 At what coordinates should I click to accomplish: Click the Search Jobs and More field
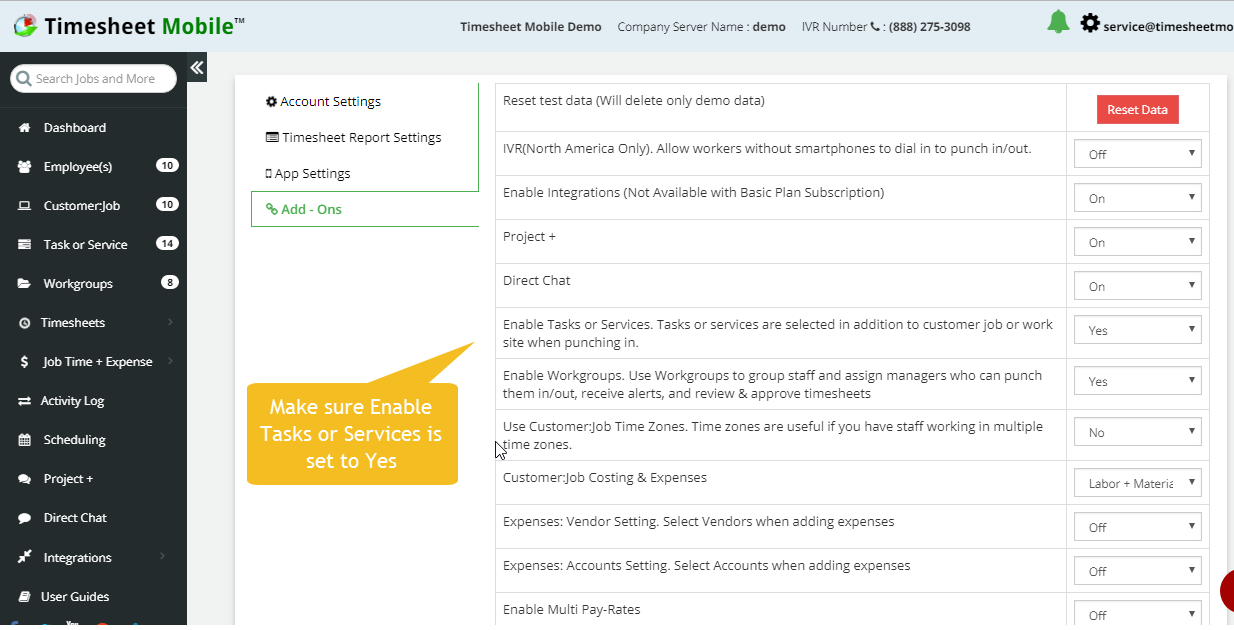[93, 79]
